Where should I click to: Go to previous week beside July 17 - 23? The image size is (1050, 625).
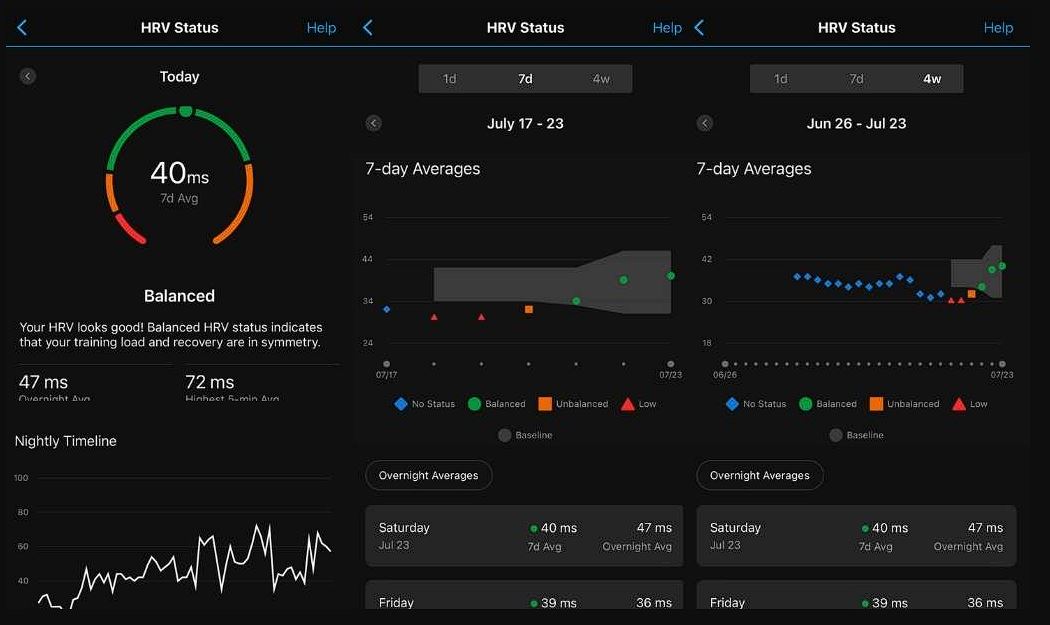pos(374,123)
